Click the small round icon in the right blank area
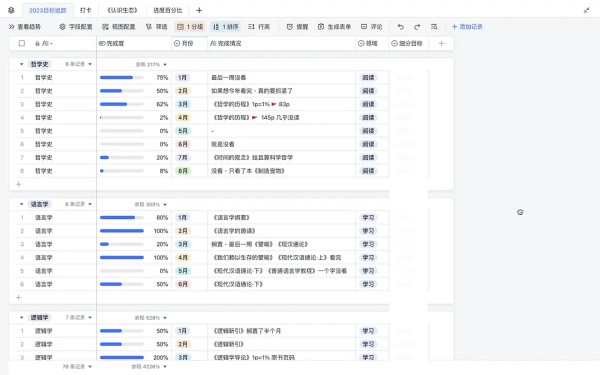The height and width of the screenshot is (375, 600). [520, 212]
